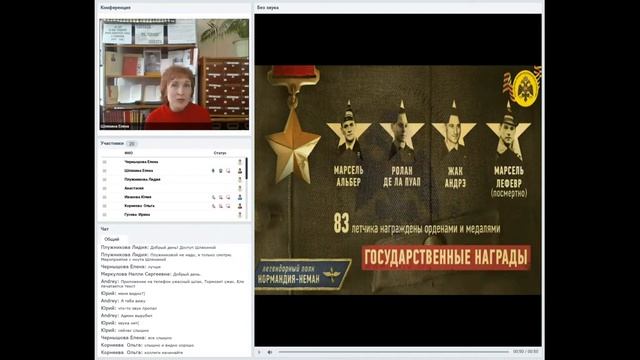Image resolution: width=640 pixels, height=360 pixels.
Task: Click the small marker left of Гусева Ирина
Action: [x=104, y=215]
